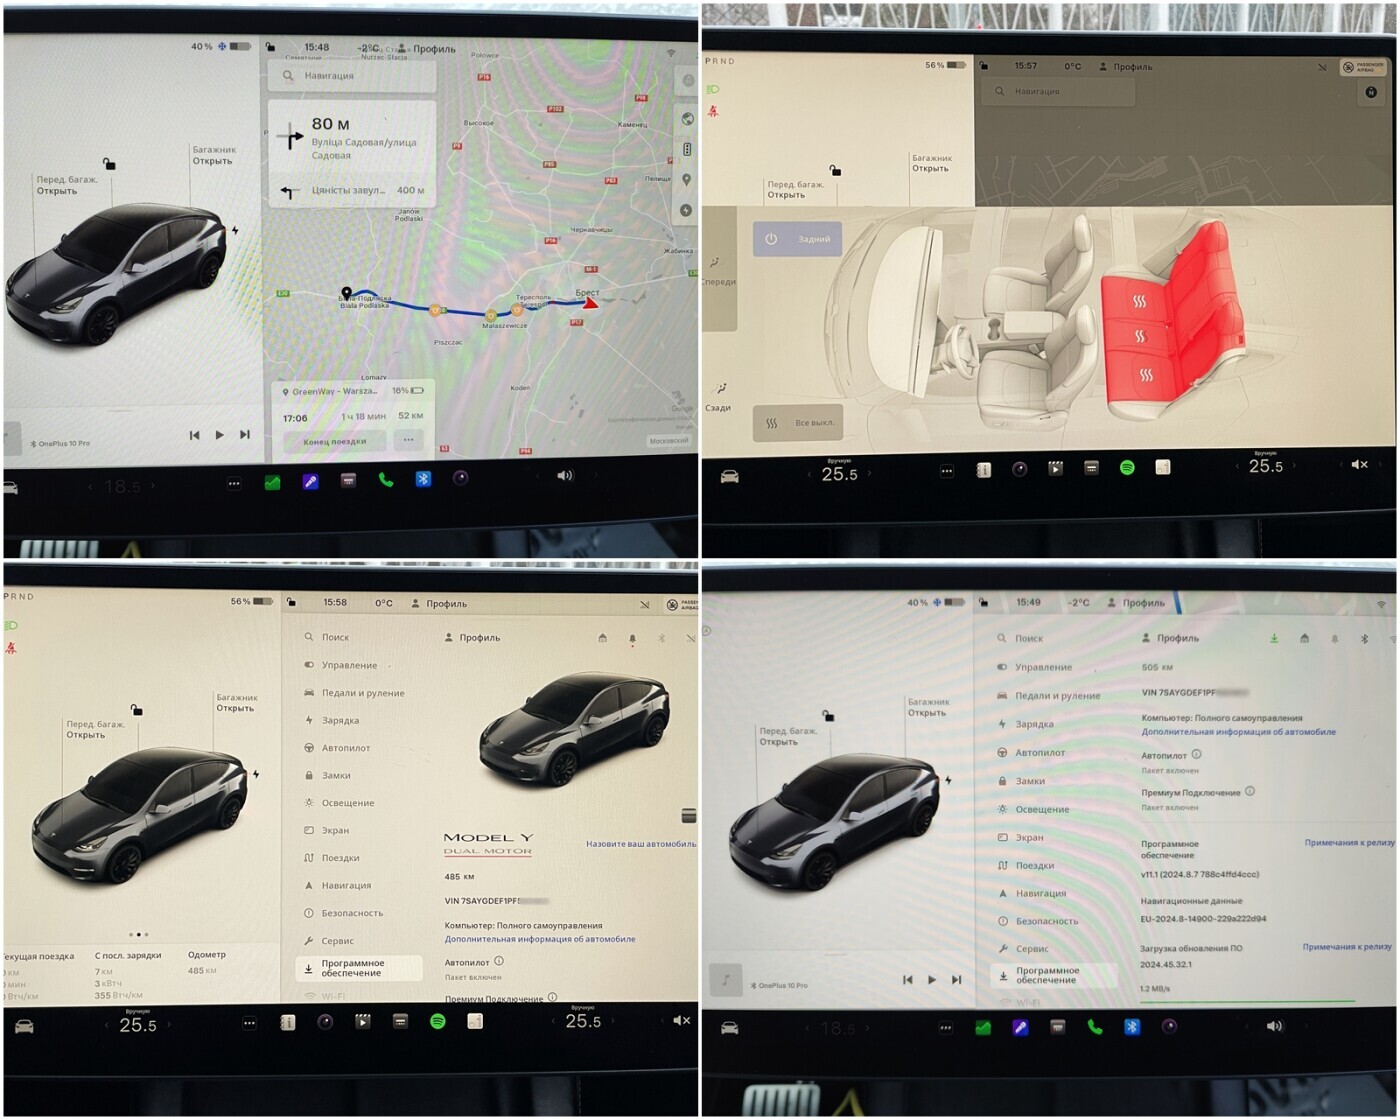Image resolution: width=1400 pixels, height=1120 pixels.
Task: Open manual book icon in top-right screen dock
Action: (x=984, y=469)
